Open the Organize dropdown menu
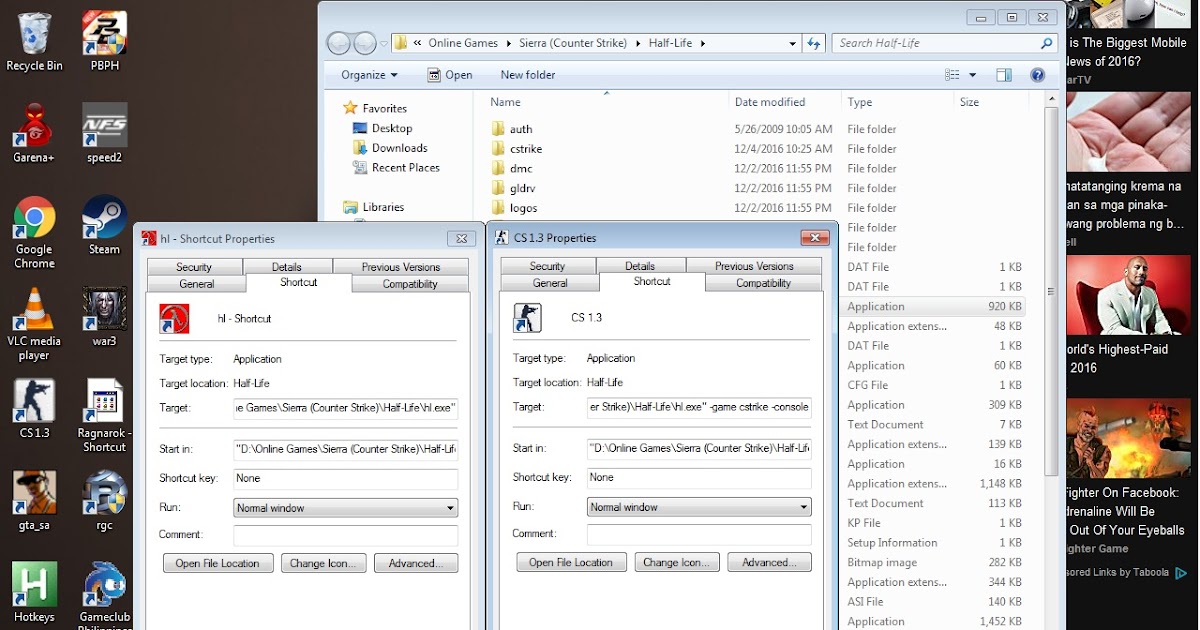This screenshot has height=630, width=1200. point(369,75)
